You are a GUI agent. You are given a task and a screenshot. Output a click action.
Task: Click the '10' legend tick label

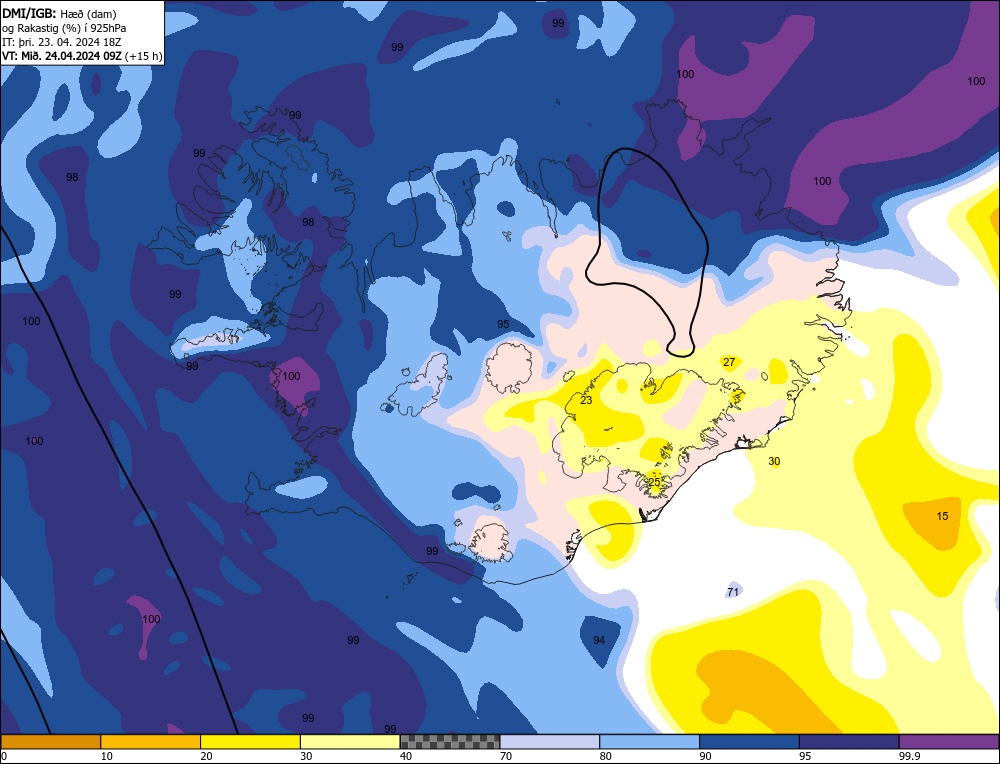(x=107, y=756)
